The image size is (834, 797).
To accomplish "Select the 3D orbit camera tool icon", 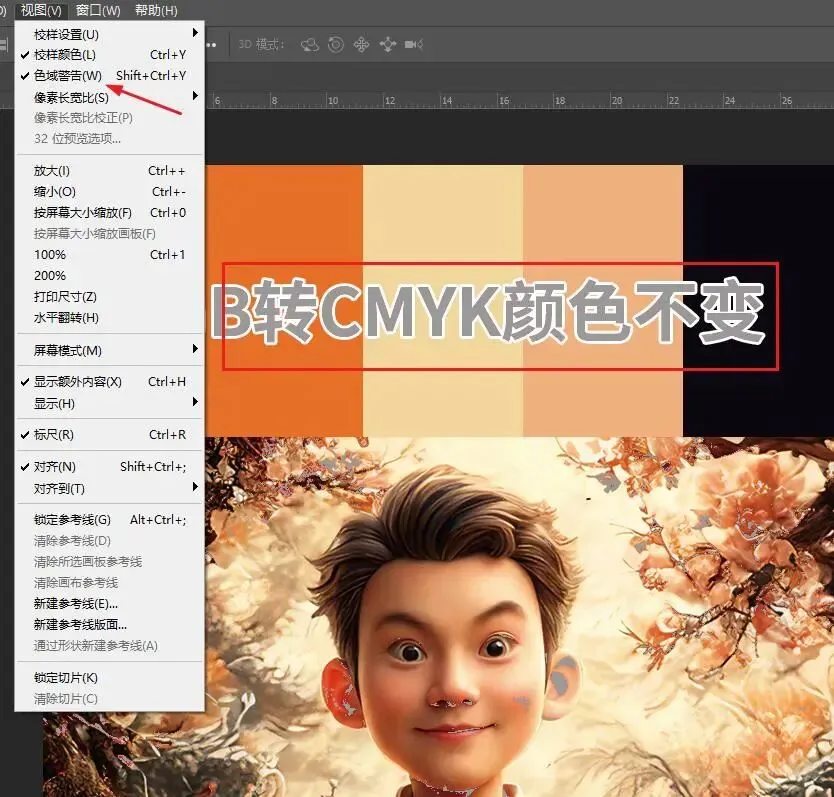I will 310,43.
